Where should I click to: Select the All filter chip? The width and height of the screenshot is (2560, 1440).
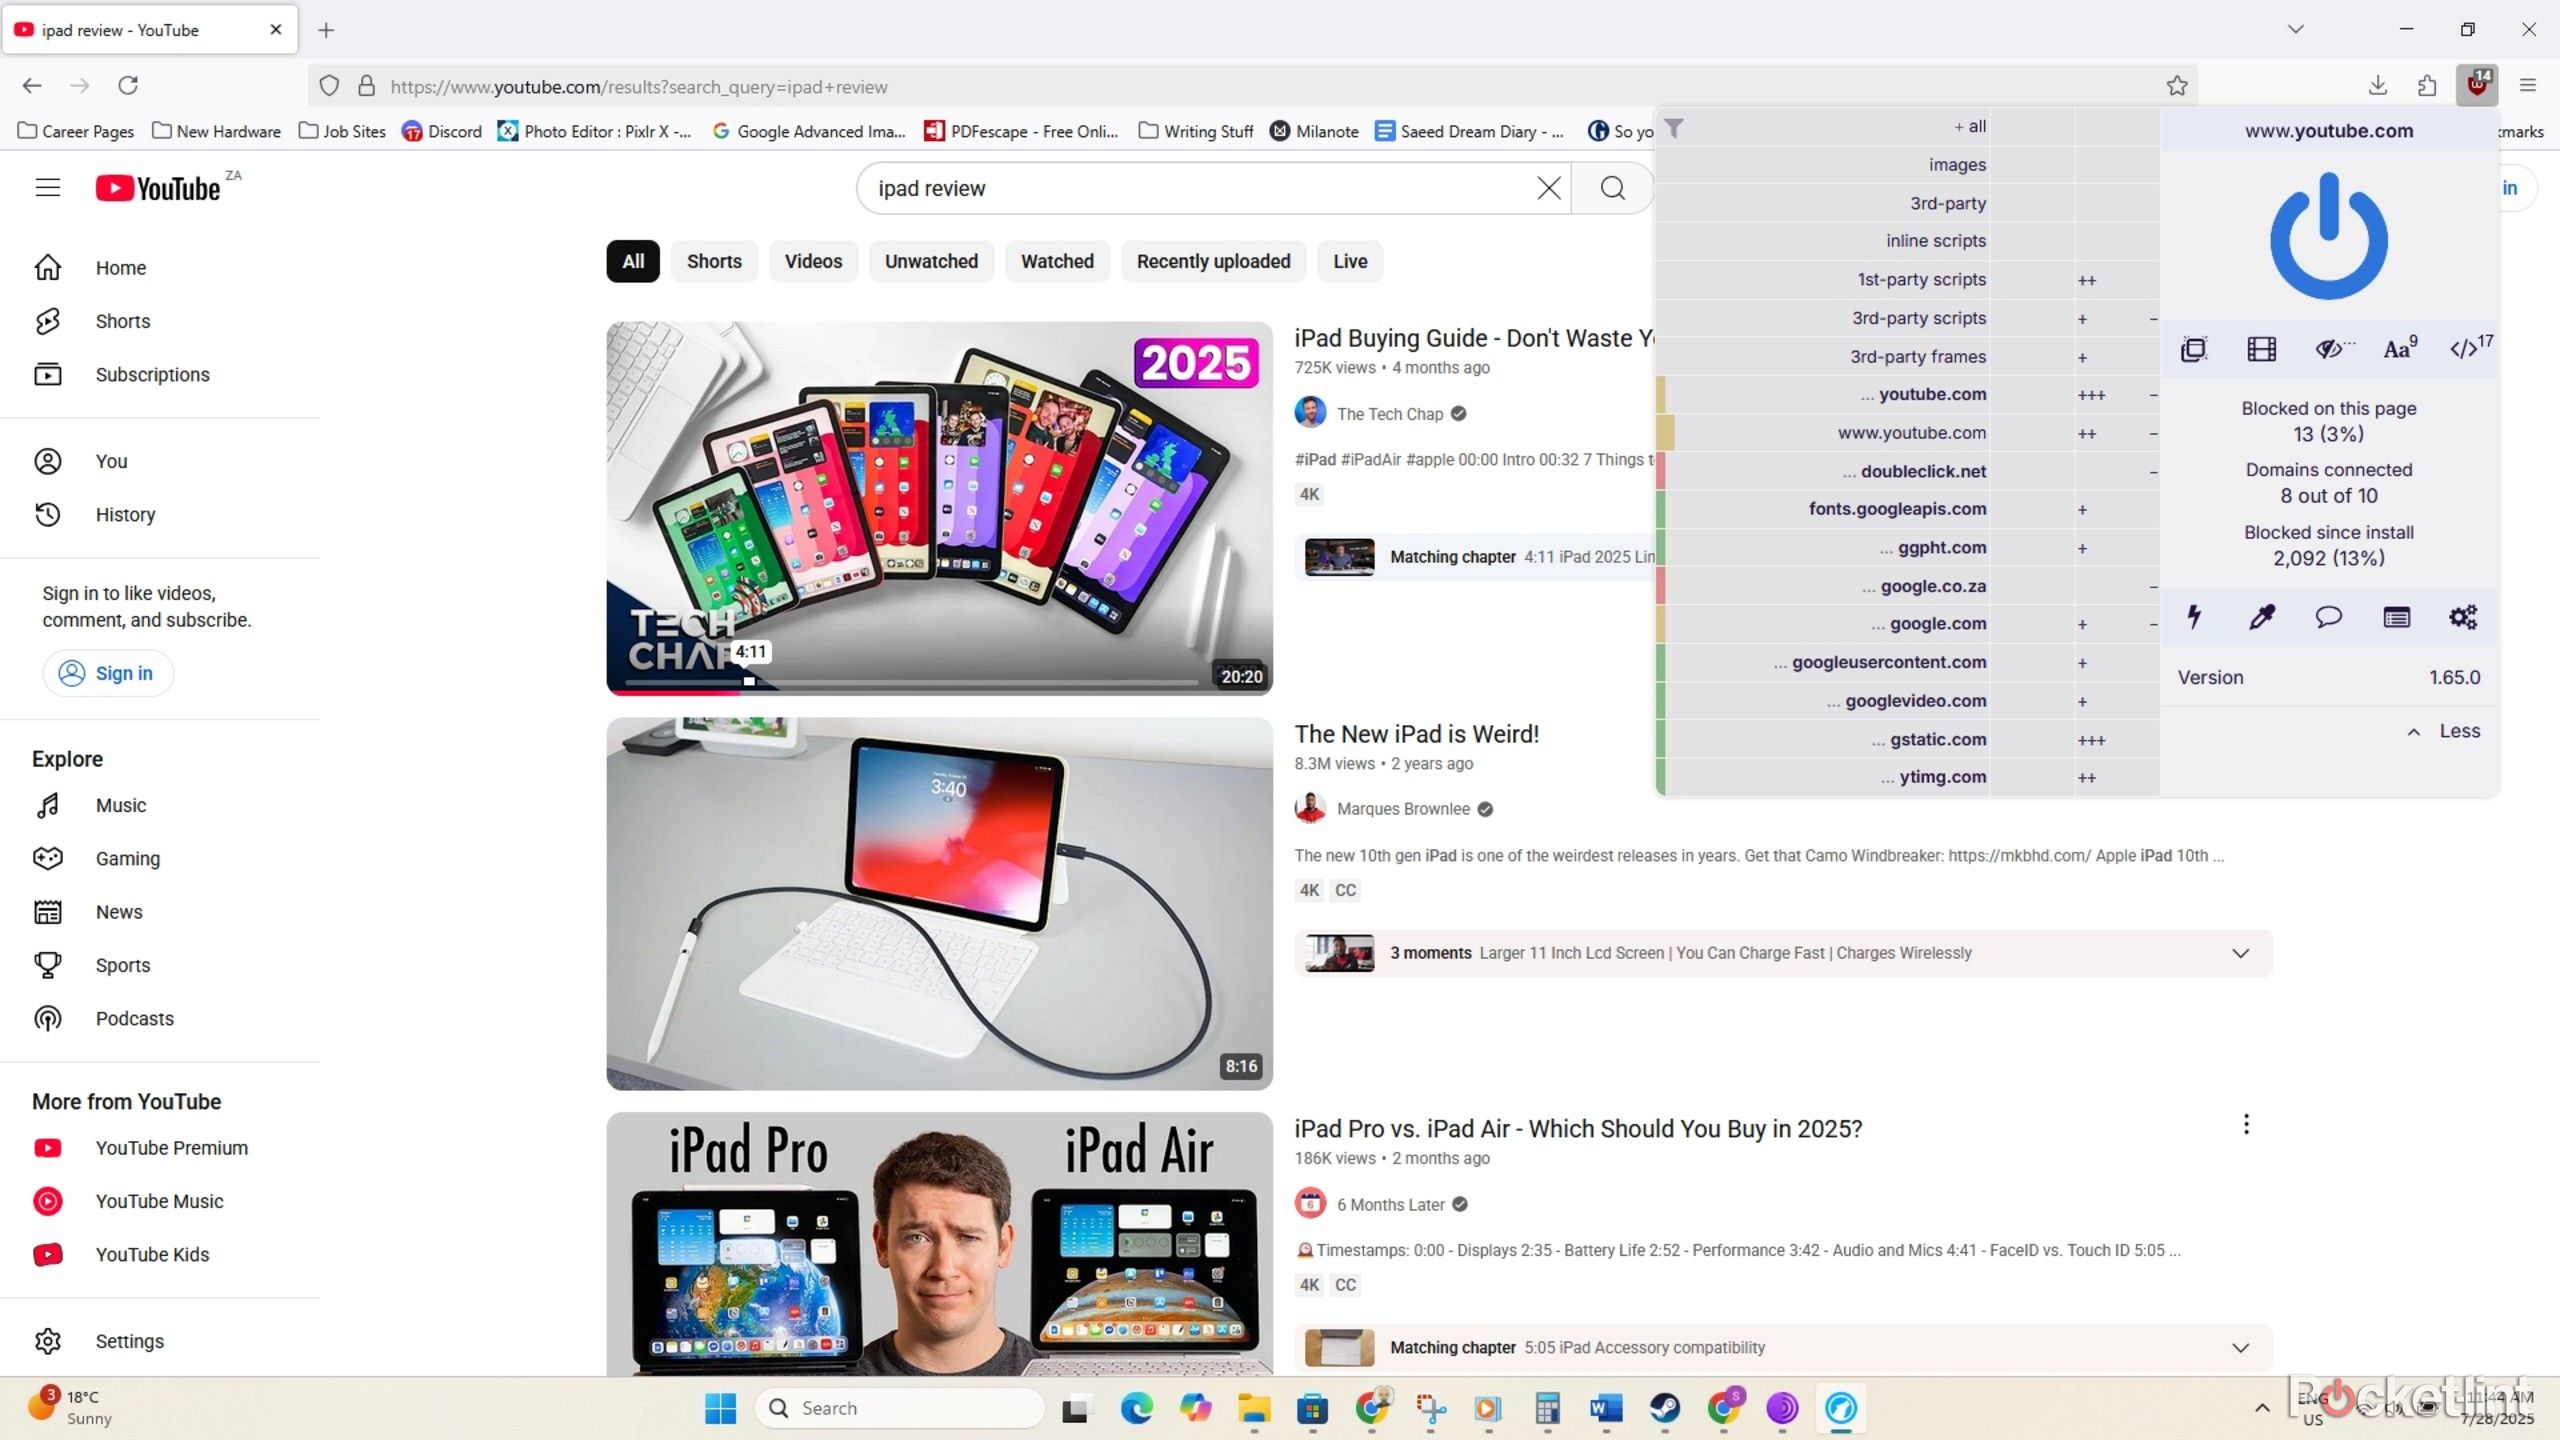pyautogui.click(x=633, y=261)
